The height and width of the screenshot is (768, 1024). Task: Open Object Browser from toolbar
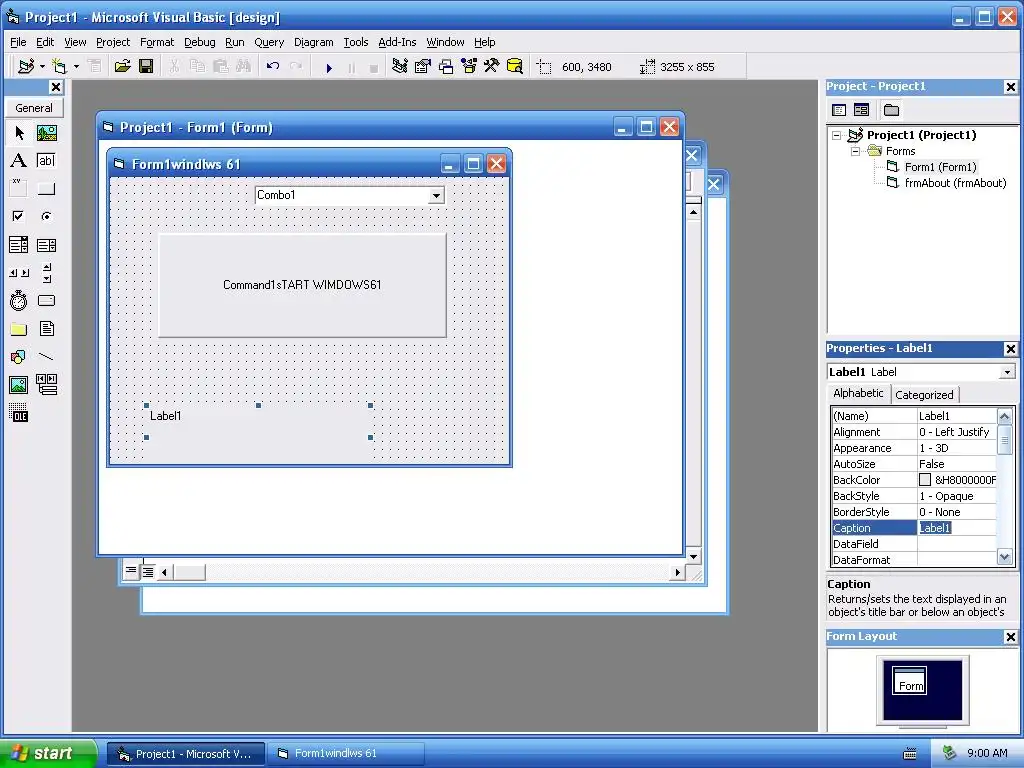pyautogui.click(x=469, y=67)
